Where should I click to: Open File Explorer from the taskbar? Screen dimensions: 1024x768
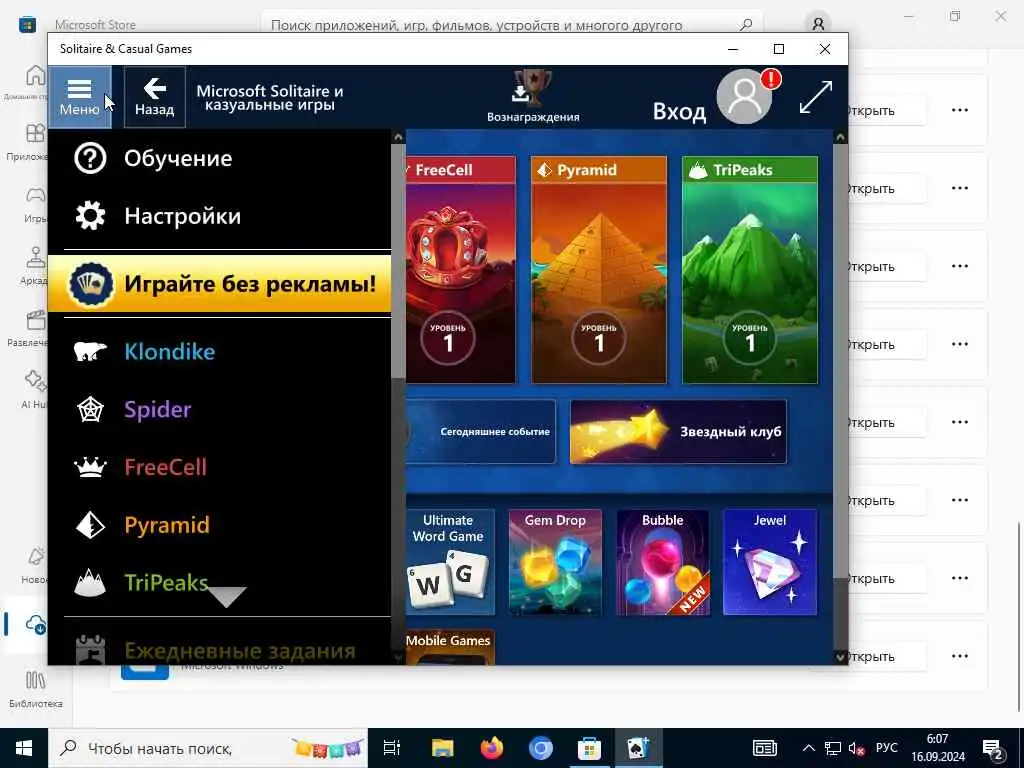(442, 748)
